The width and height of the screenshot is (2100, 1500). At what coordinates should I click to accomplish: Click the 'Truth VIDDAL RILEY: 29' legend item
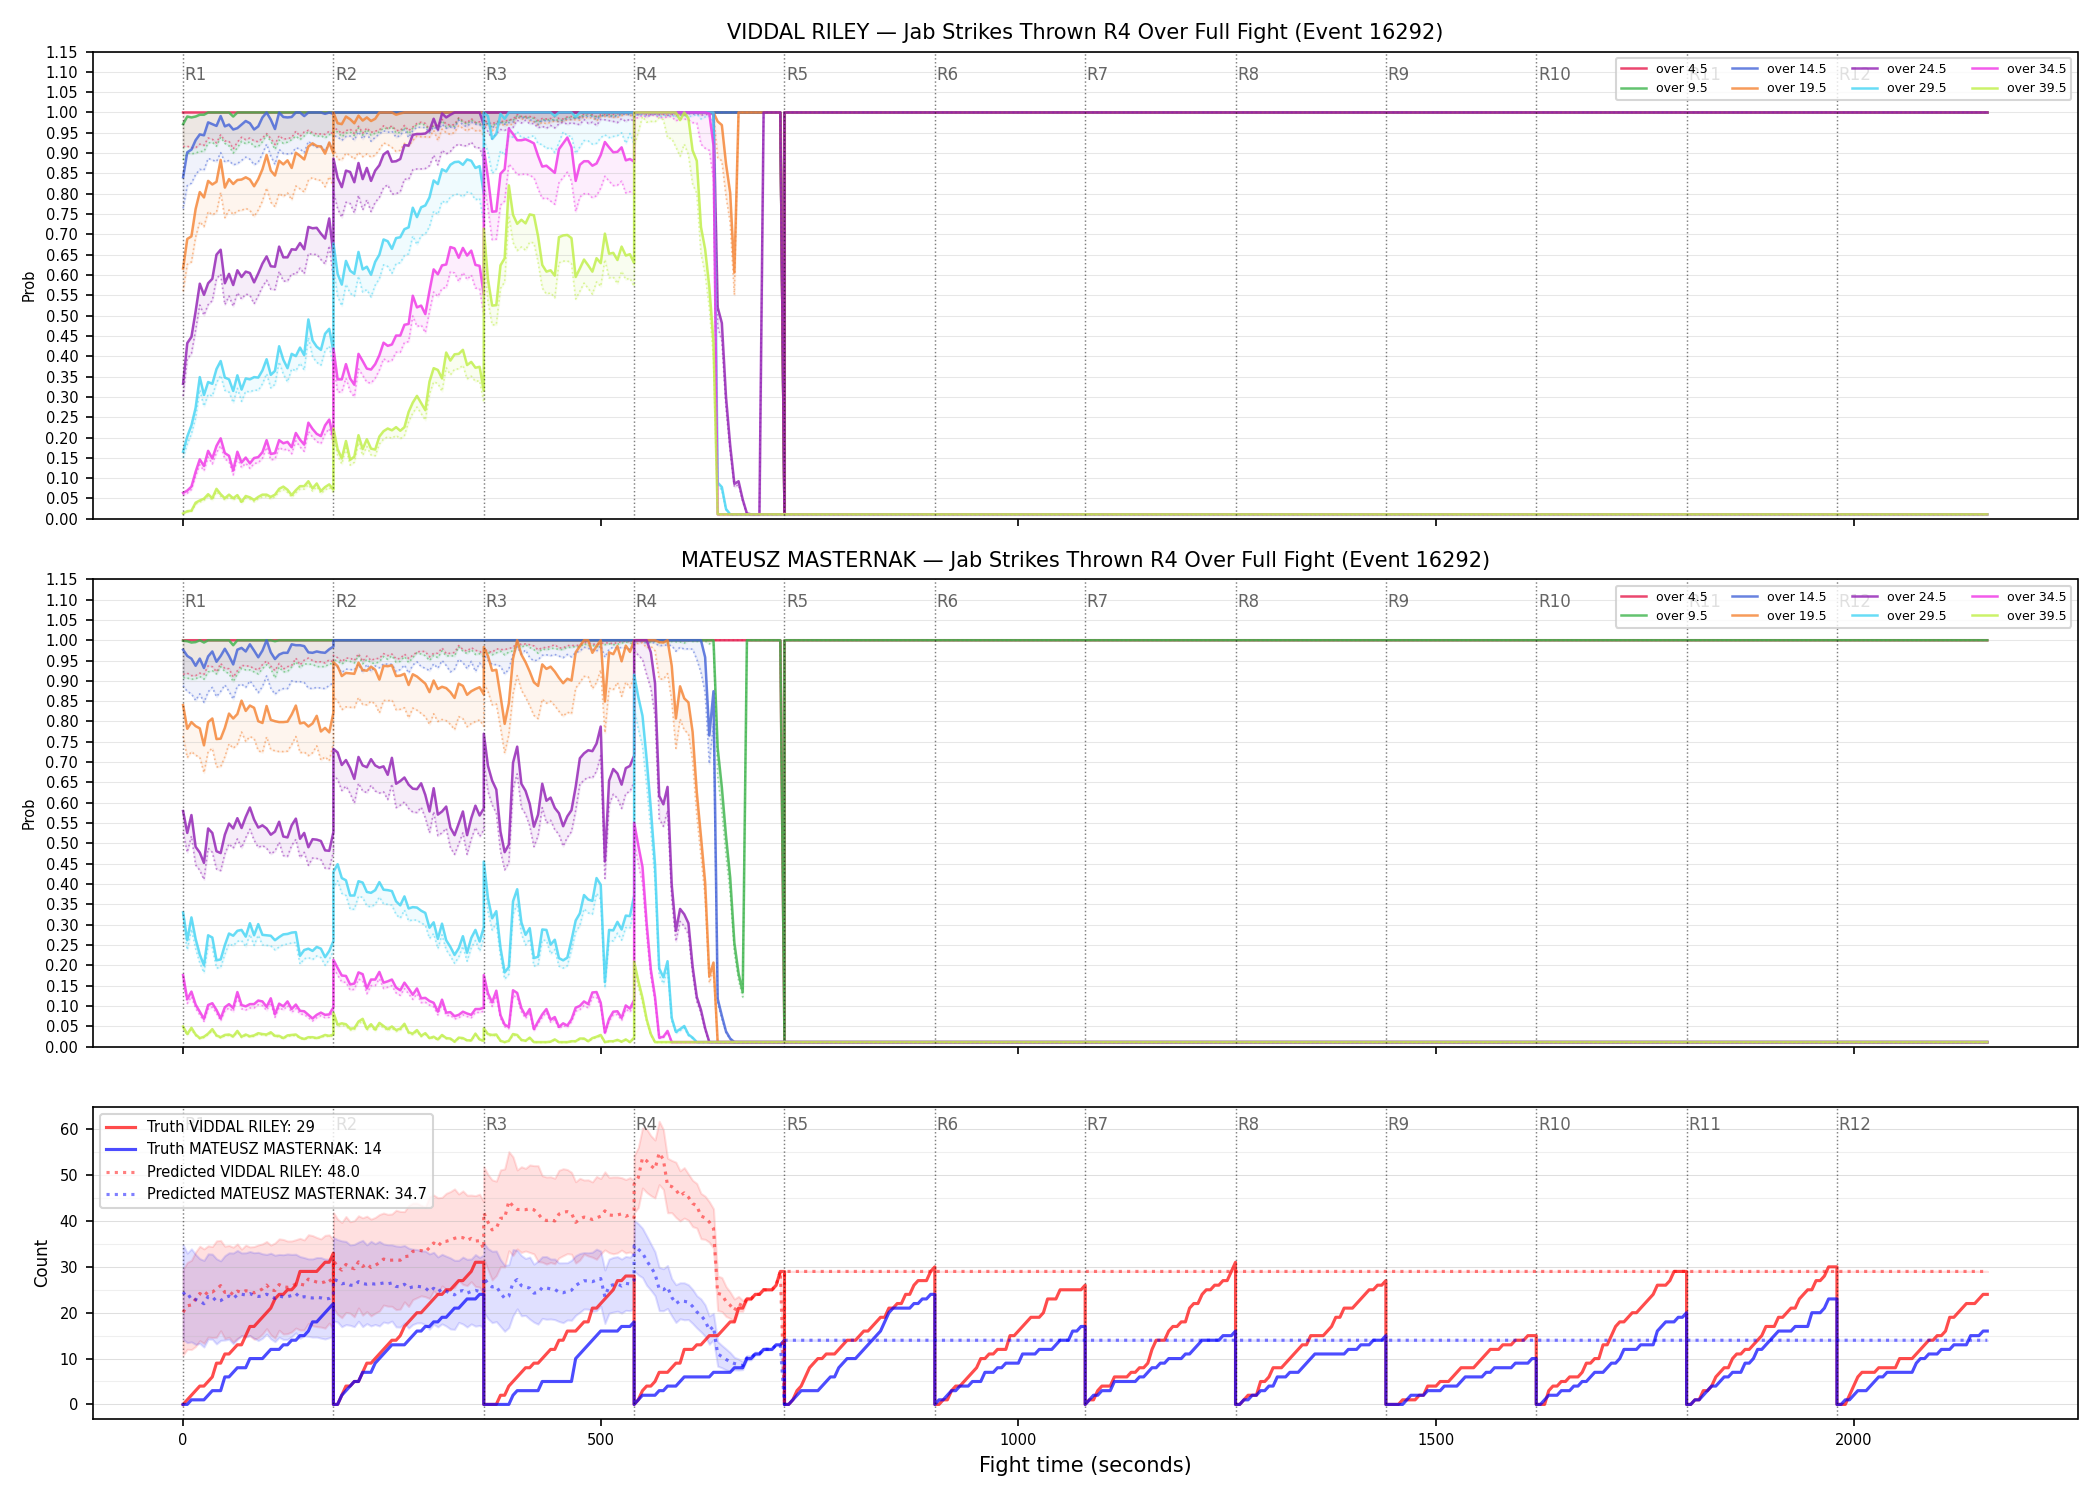[210, 1126]
